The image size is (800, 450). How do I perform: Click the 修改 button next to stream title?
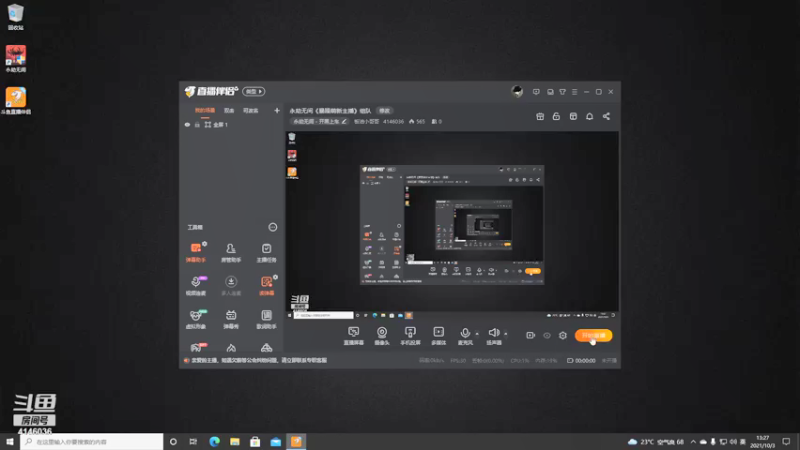[x=384, y=111]
